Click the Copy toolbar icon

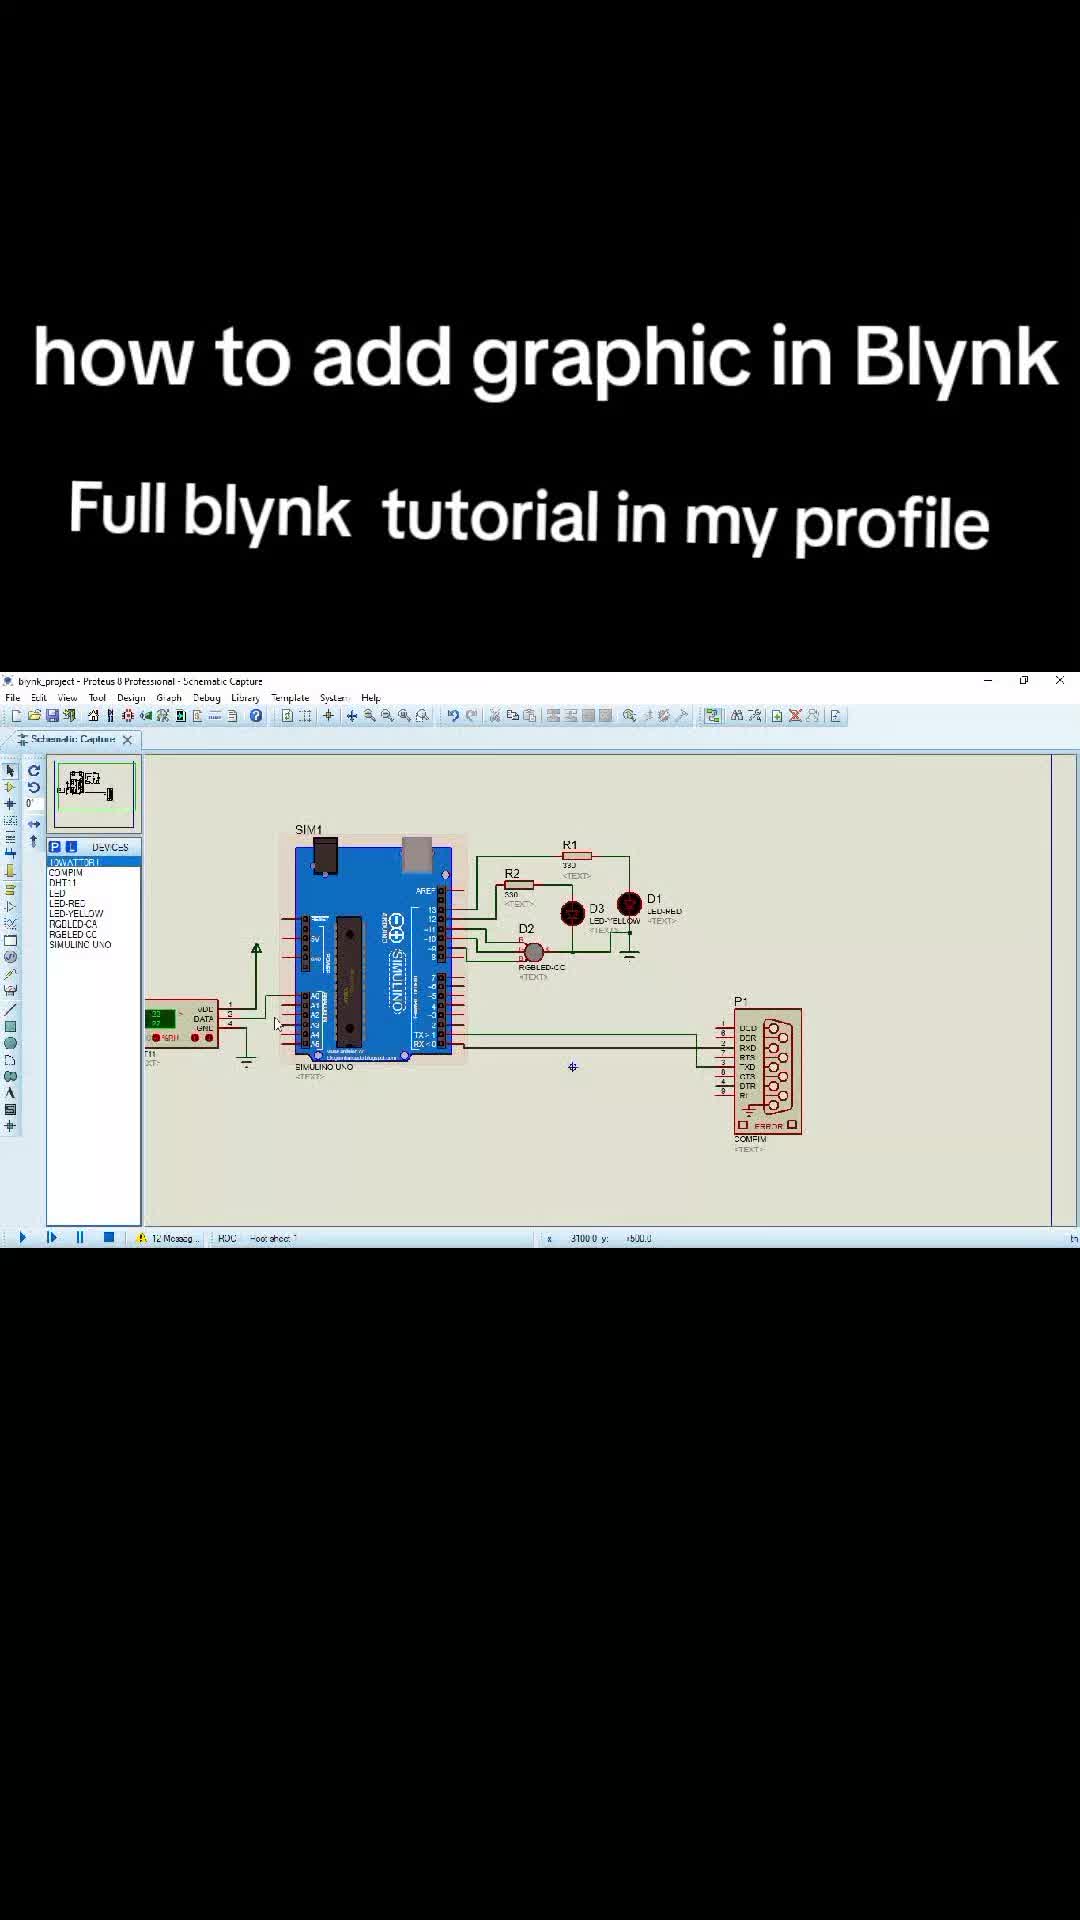[x=512, y=715]
